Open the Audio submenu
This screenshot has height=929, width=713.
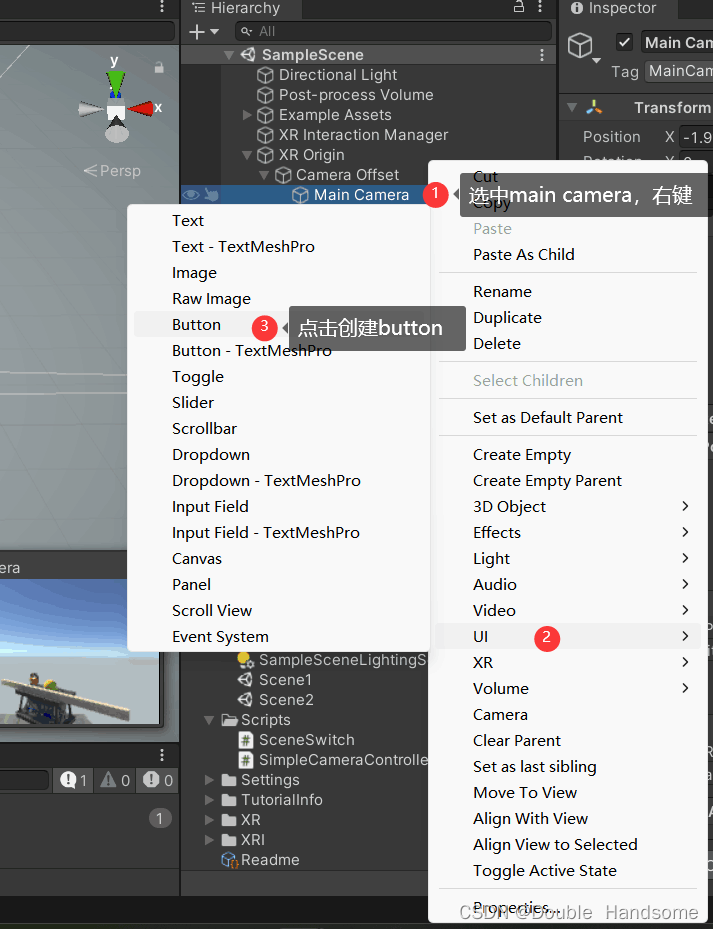pos(568,585)
